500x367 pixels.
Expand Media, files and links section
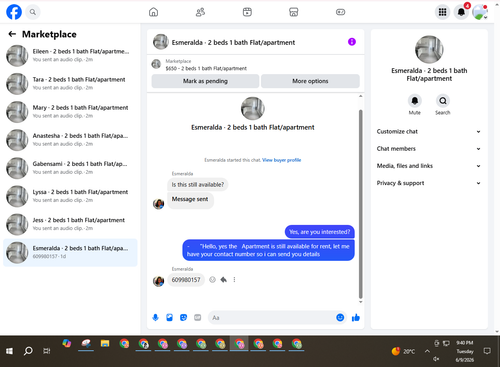429,166
